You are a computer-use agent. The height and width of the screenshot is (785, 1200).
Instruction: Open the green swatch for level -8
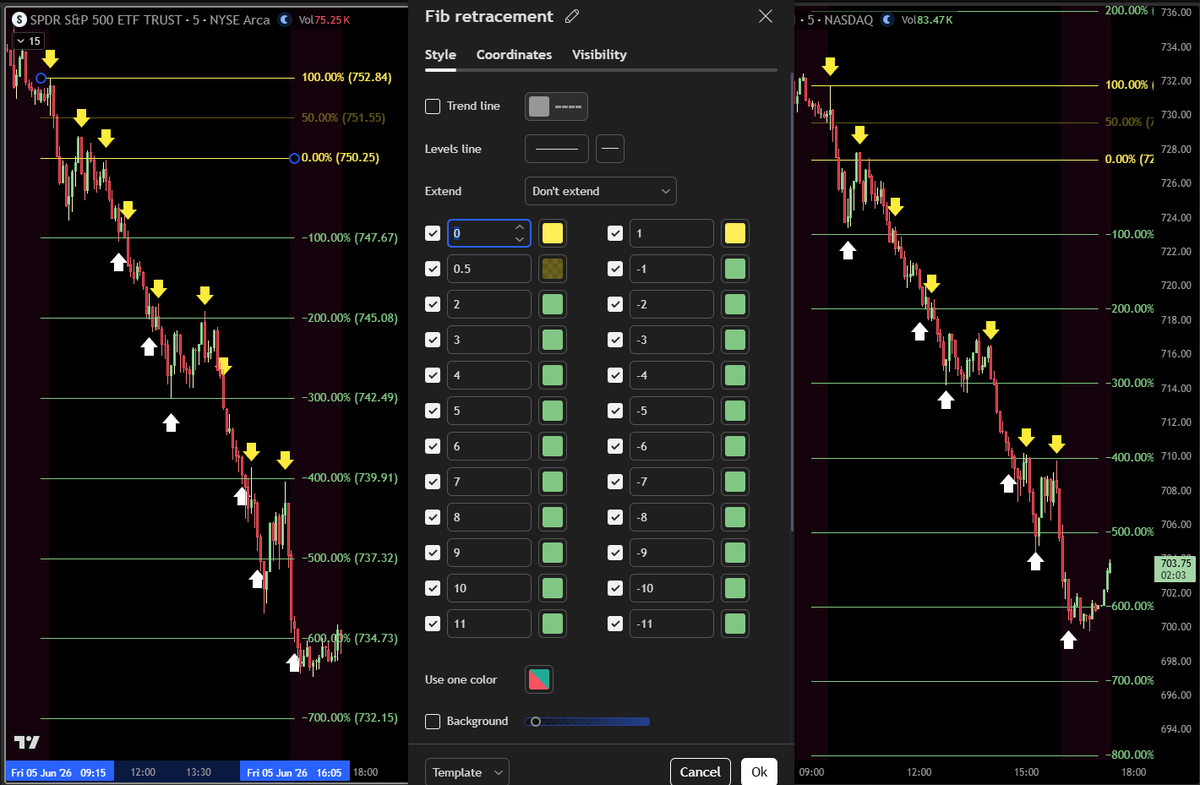coord(735,517)
